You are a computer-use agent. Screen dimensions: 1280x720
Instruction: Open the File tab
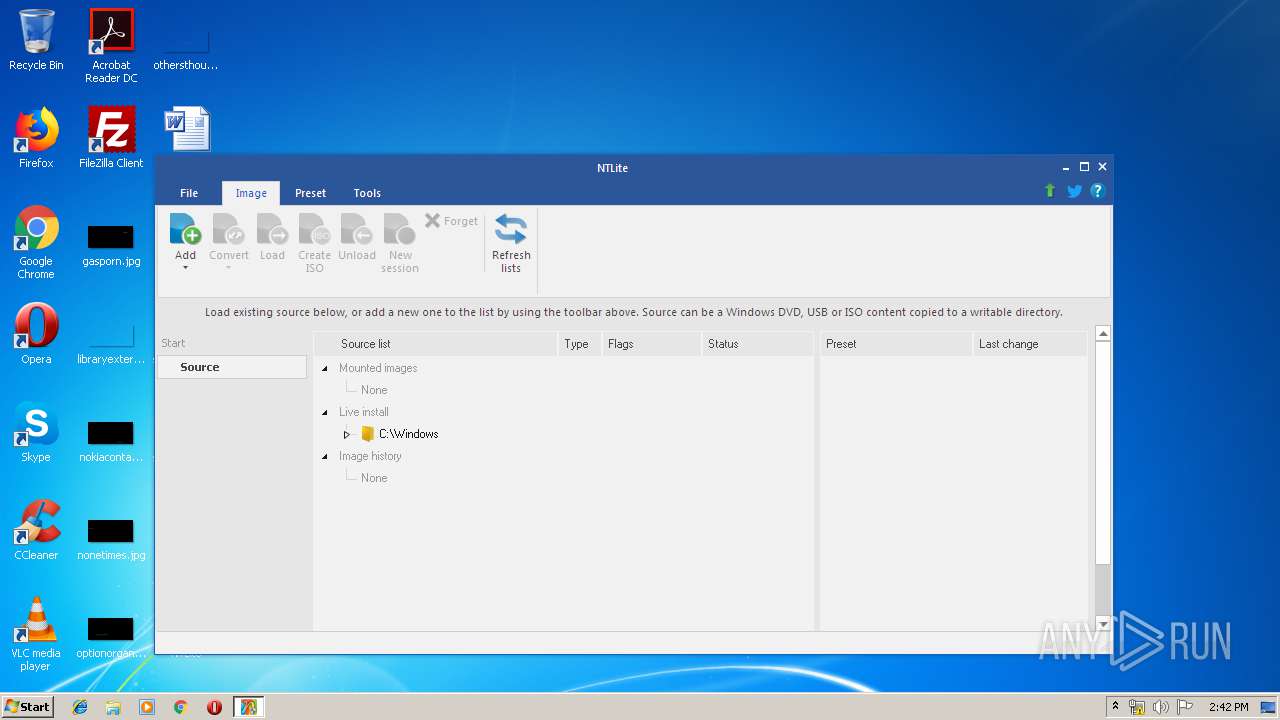coord(189,193)
